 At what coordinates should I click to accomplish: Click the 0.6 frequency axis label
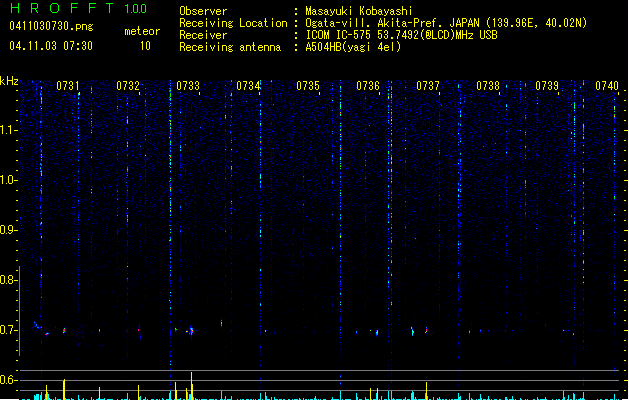tap(9, 380)
